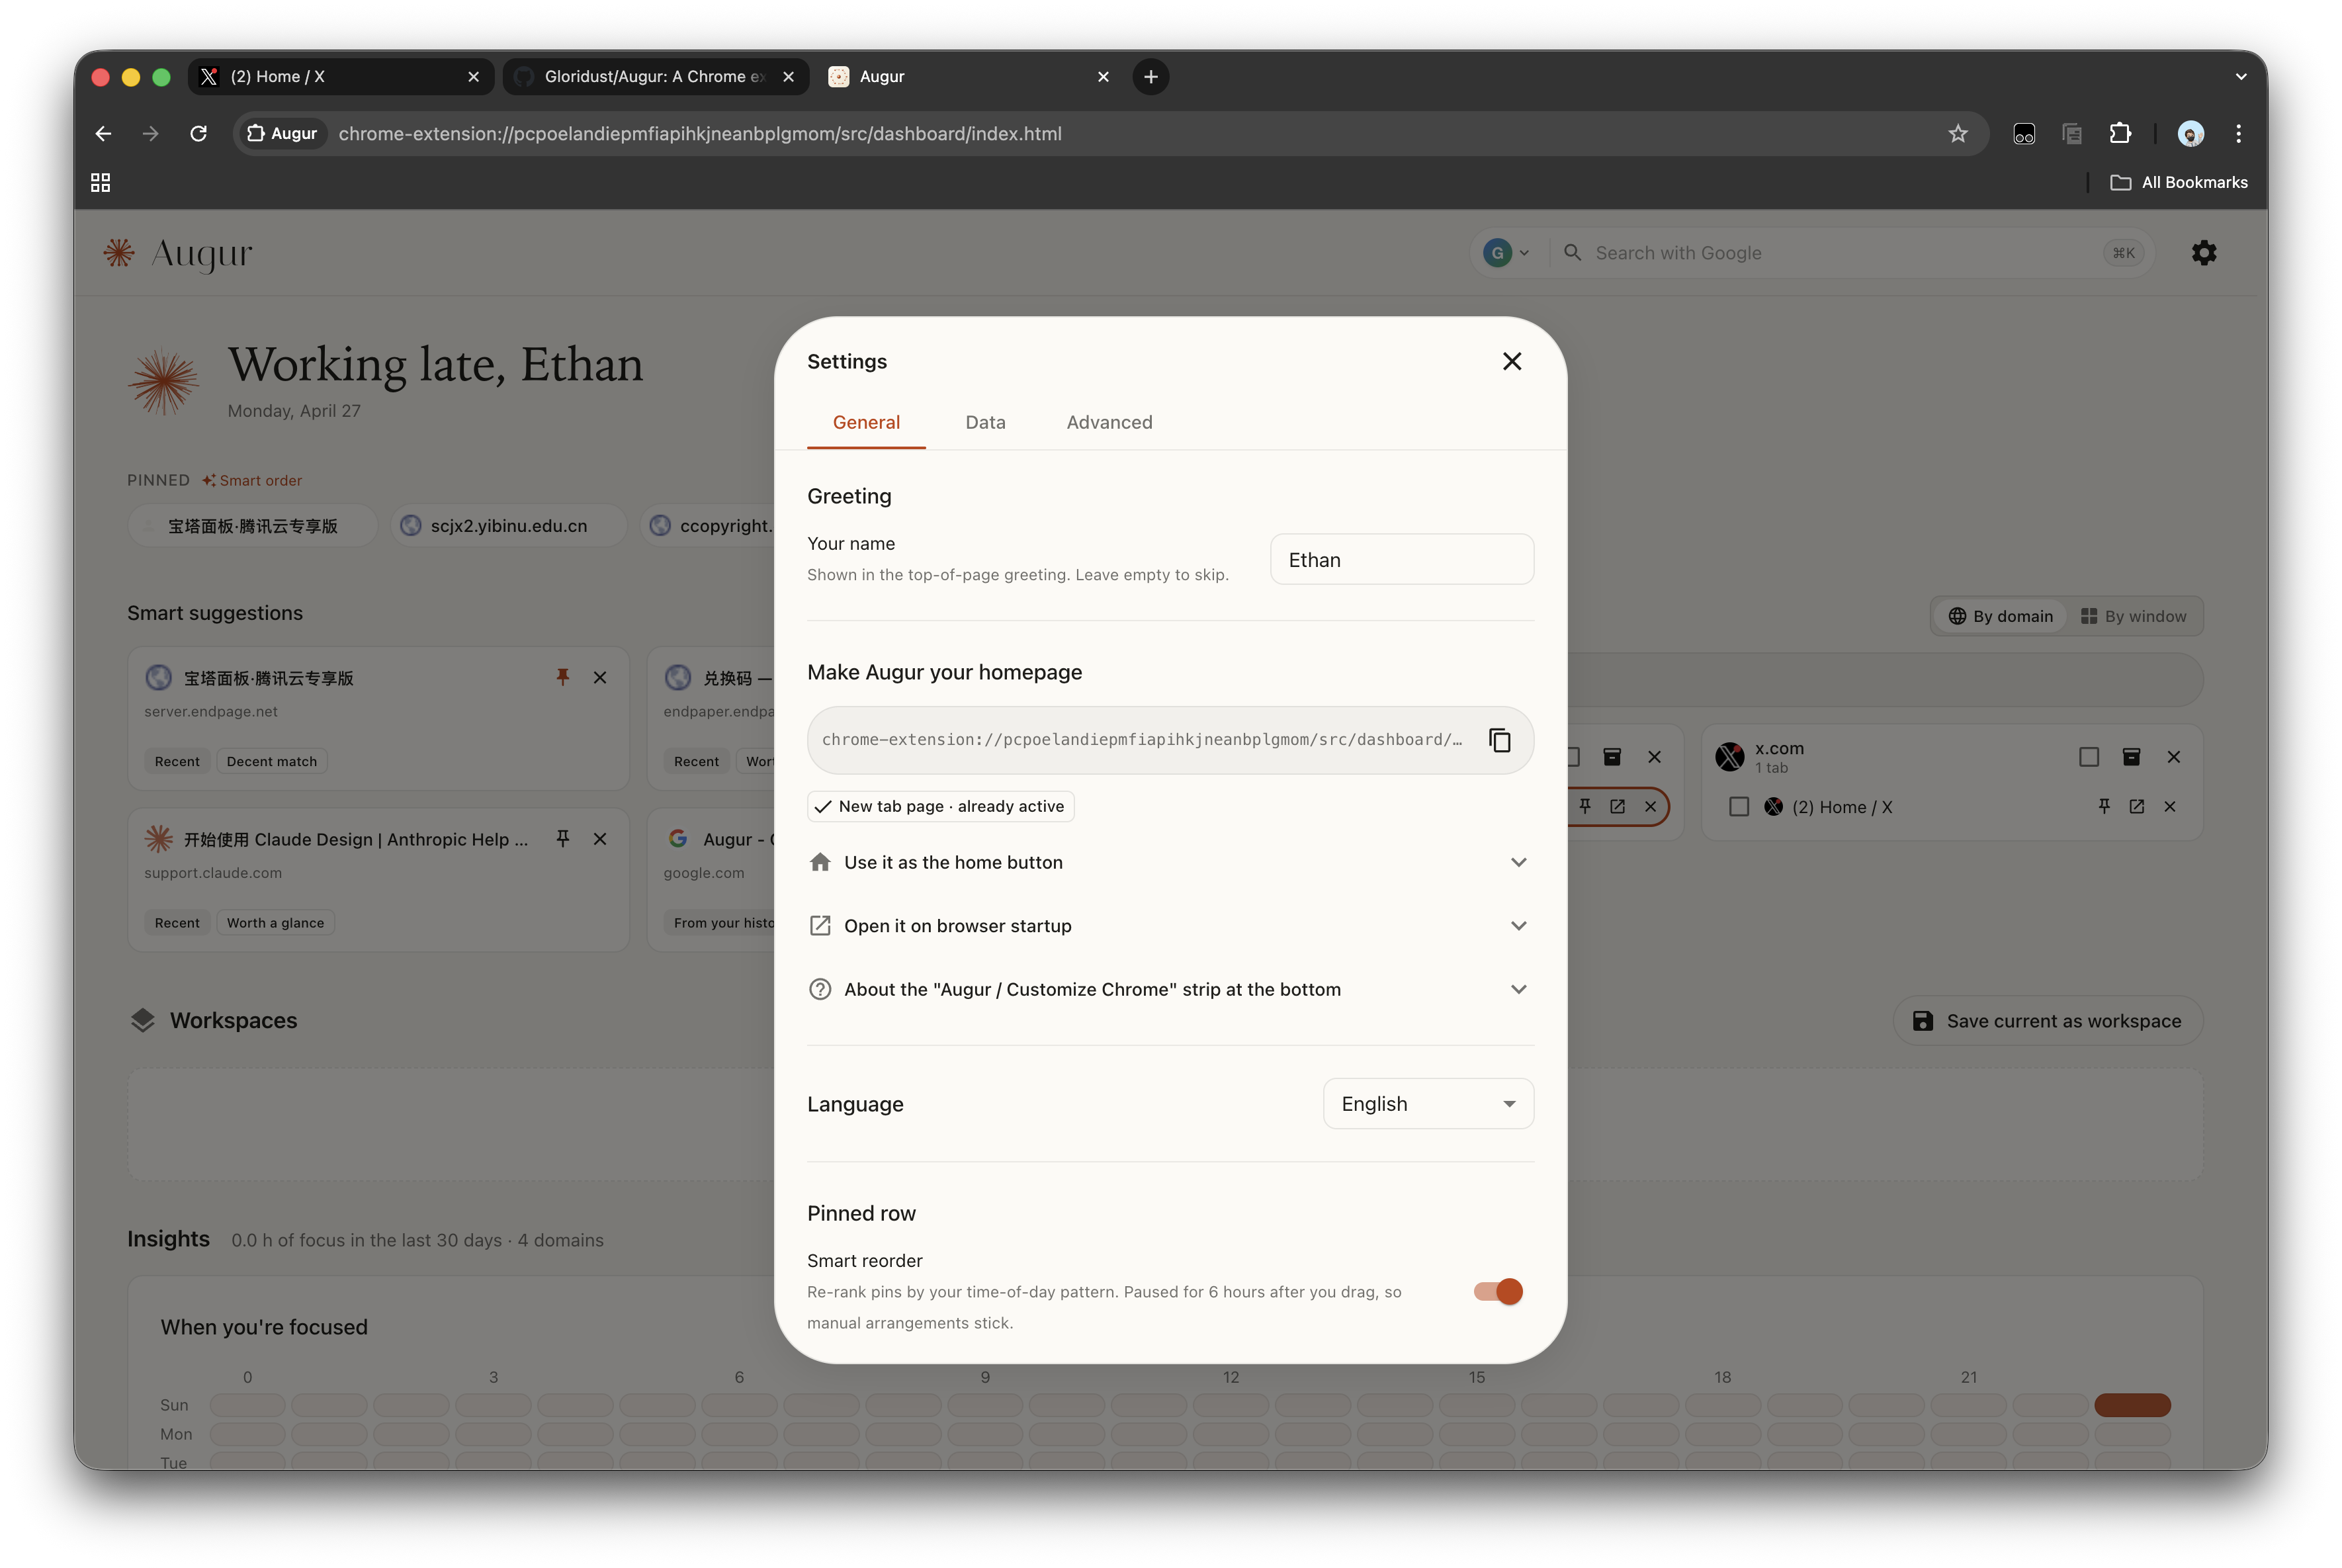
Task: Close the (2) Home / X browser tab
Action: coord(473,76)
